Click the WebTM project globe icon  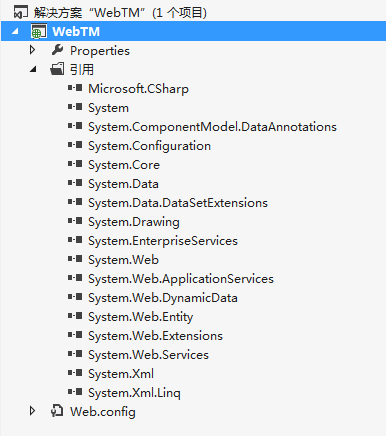(x=39, y=31)
